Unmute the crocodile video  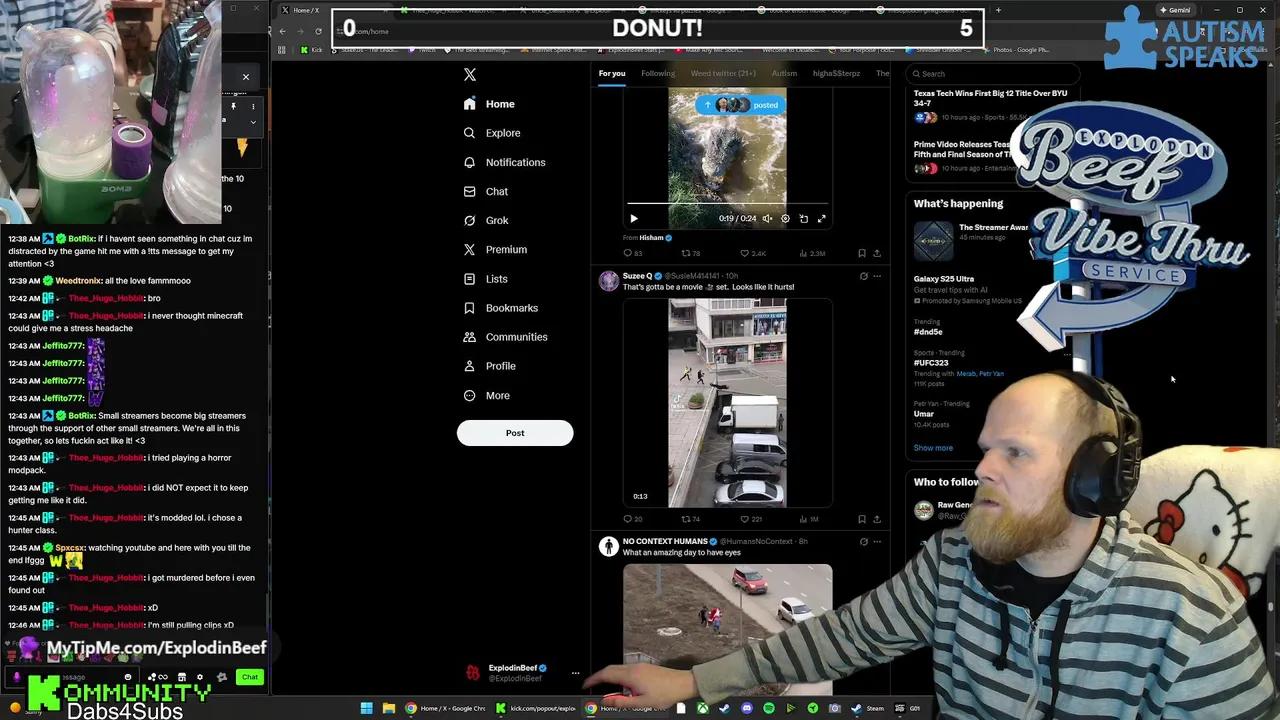(x=767, y=218)
